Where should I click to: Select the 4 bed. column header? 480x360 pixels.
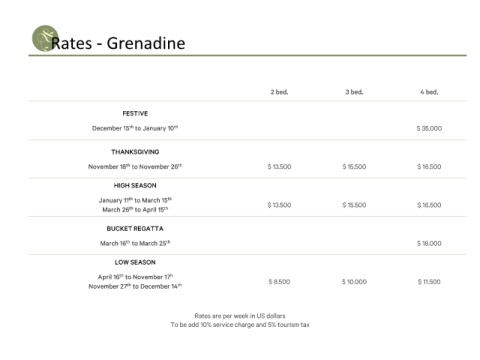click(429, 92)
